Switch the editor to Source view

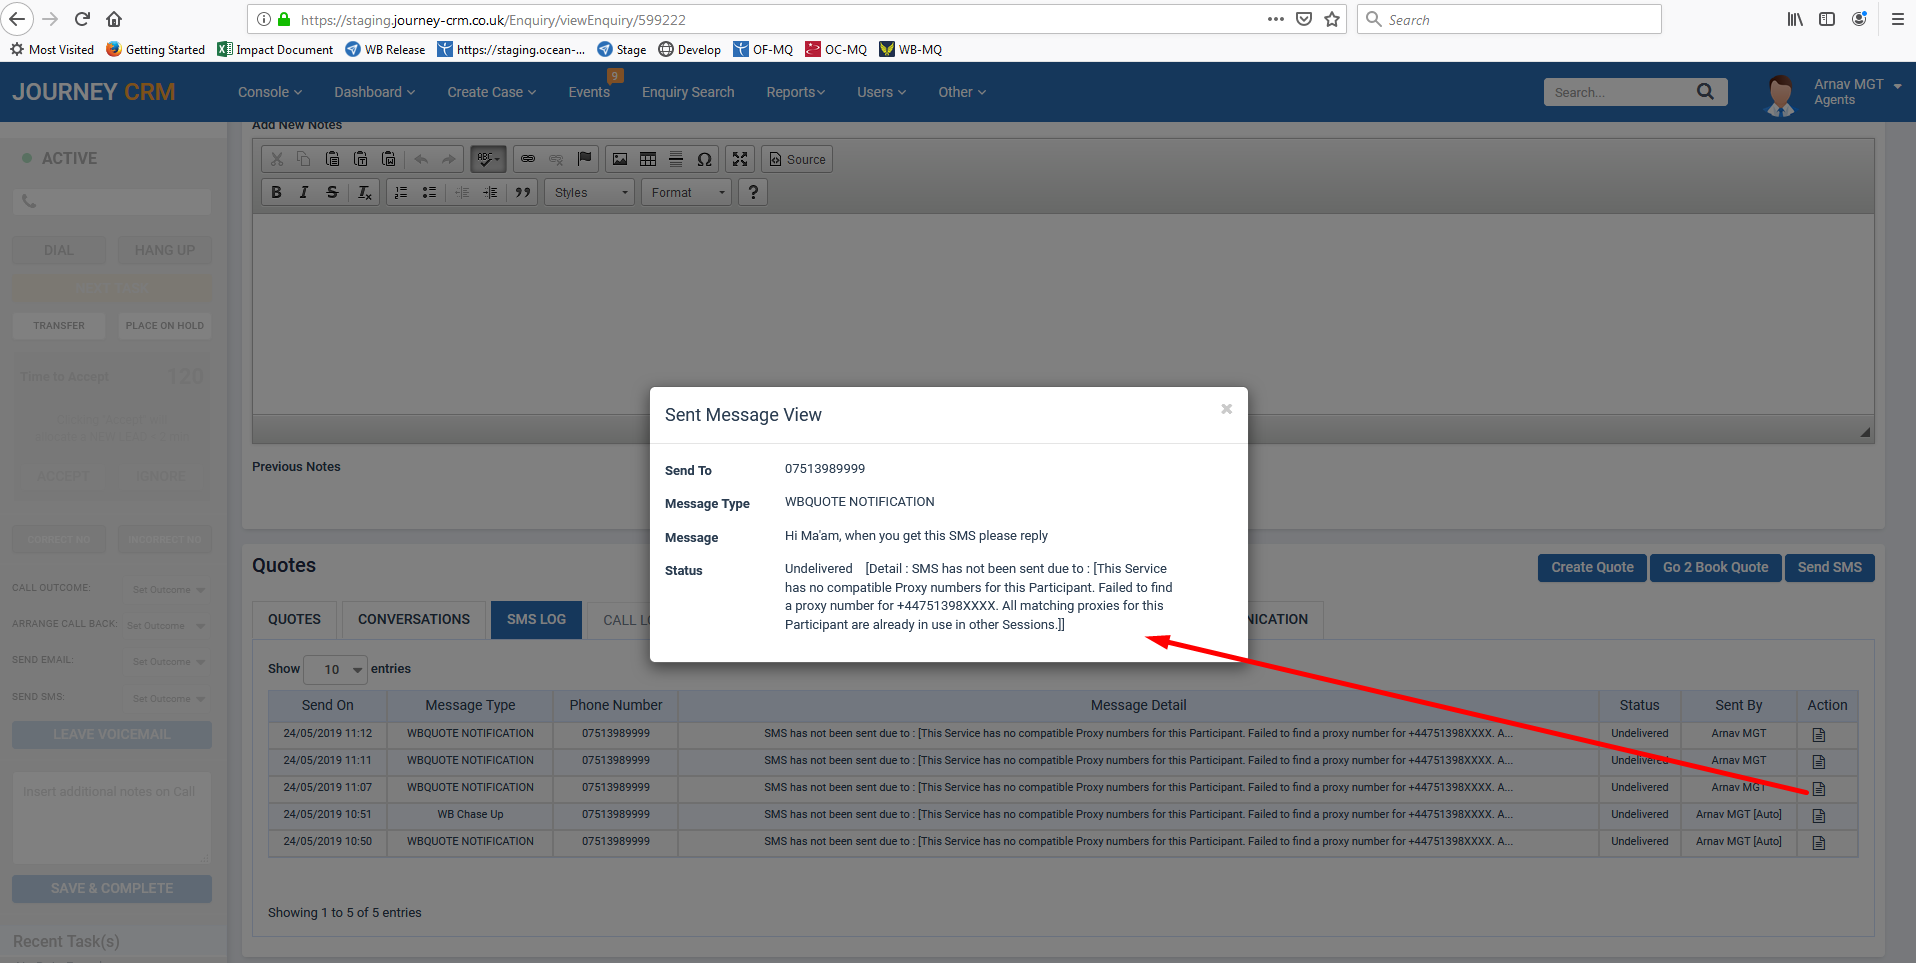tap(797, 159)
